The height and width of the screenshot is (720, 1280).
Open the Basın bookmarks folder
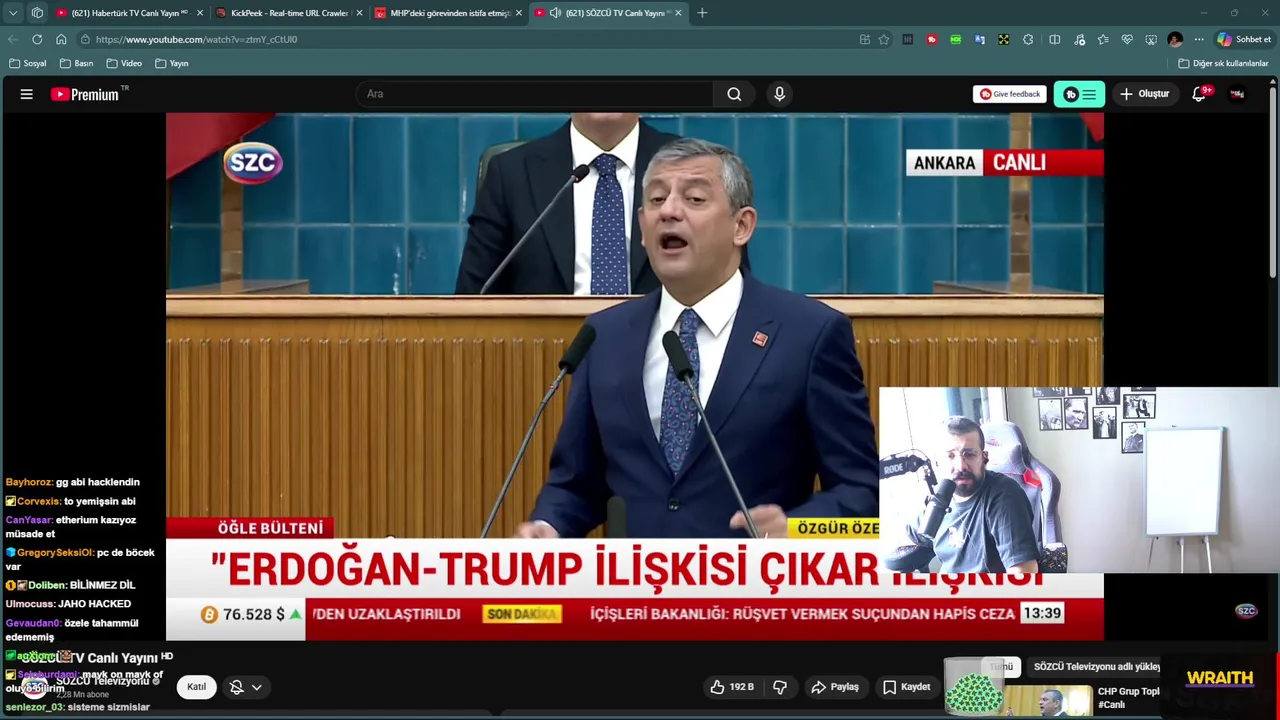pyautogui.click(x=76, y=63)
